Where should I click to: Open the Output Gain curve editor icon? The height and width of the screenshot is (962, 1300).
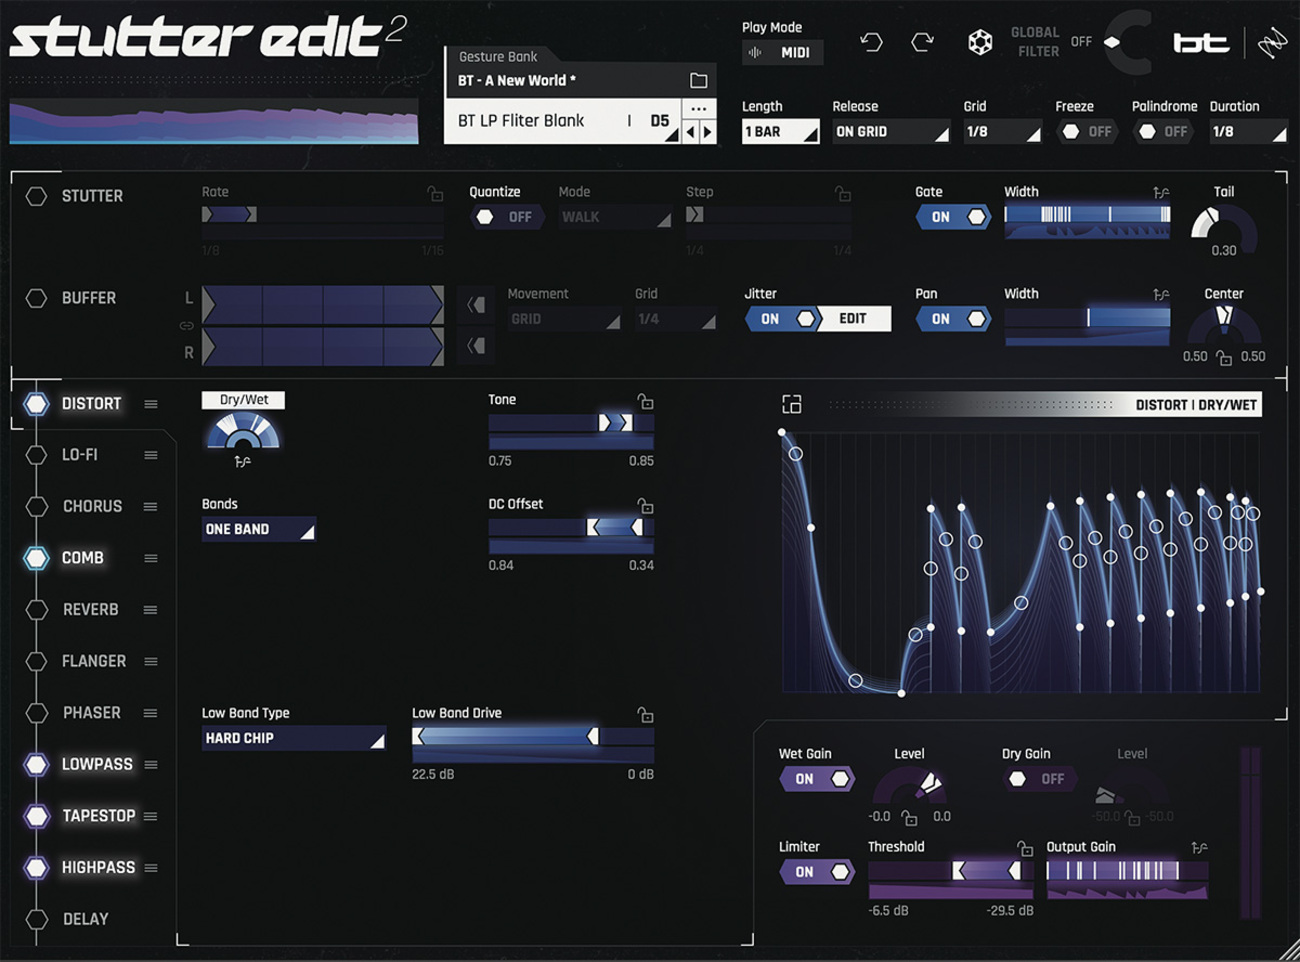point(1200,847)
